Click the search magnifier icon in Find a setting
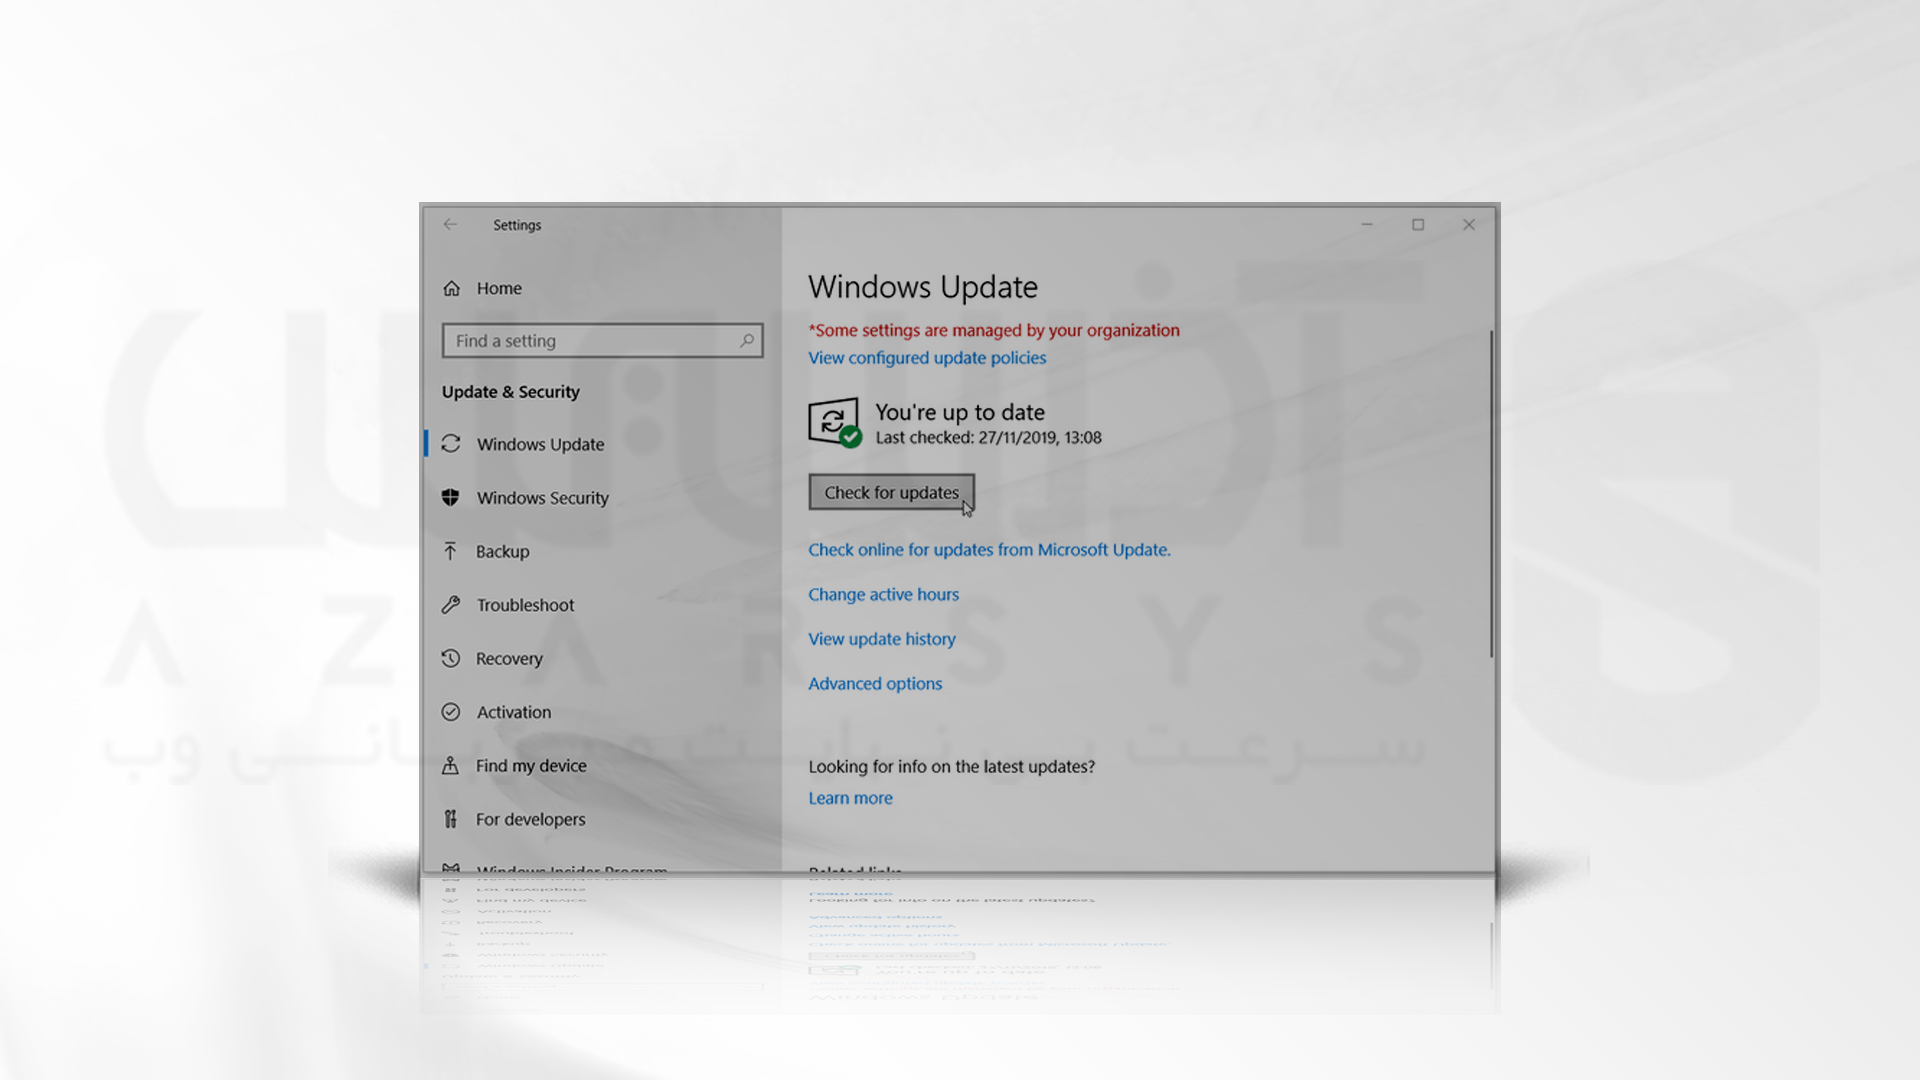1920x1080 pixels. (x=747, y=341)
